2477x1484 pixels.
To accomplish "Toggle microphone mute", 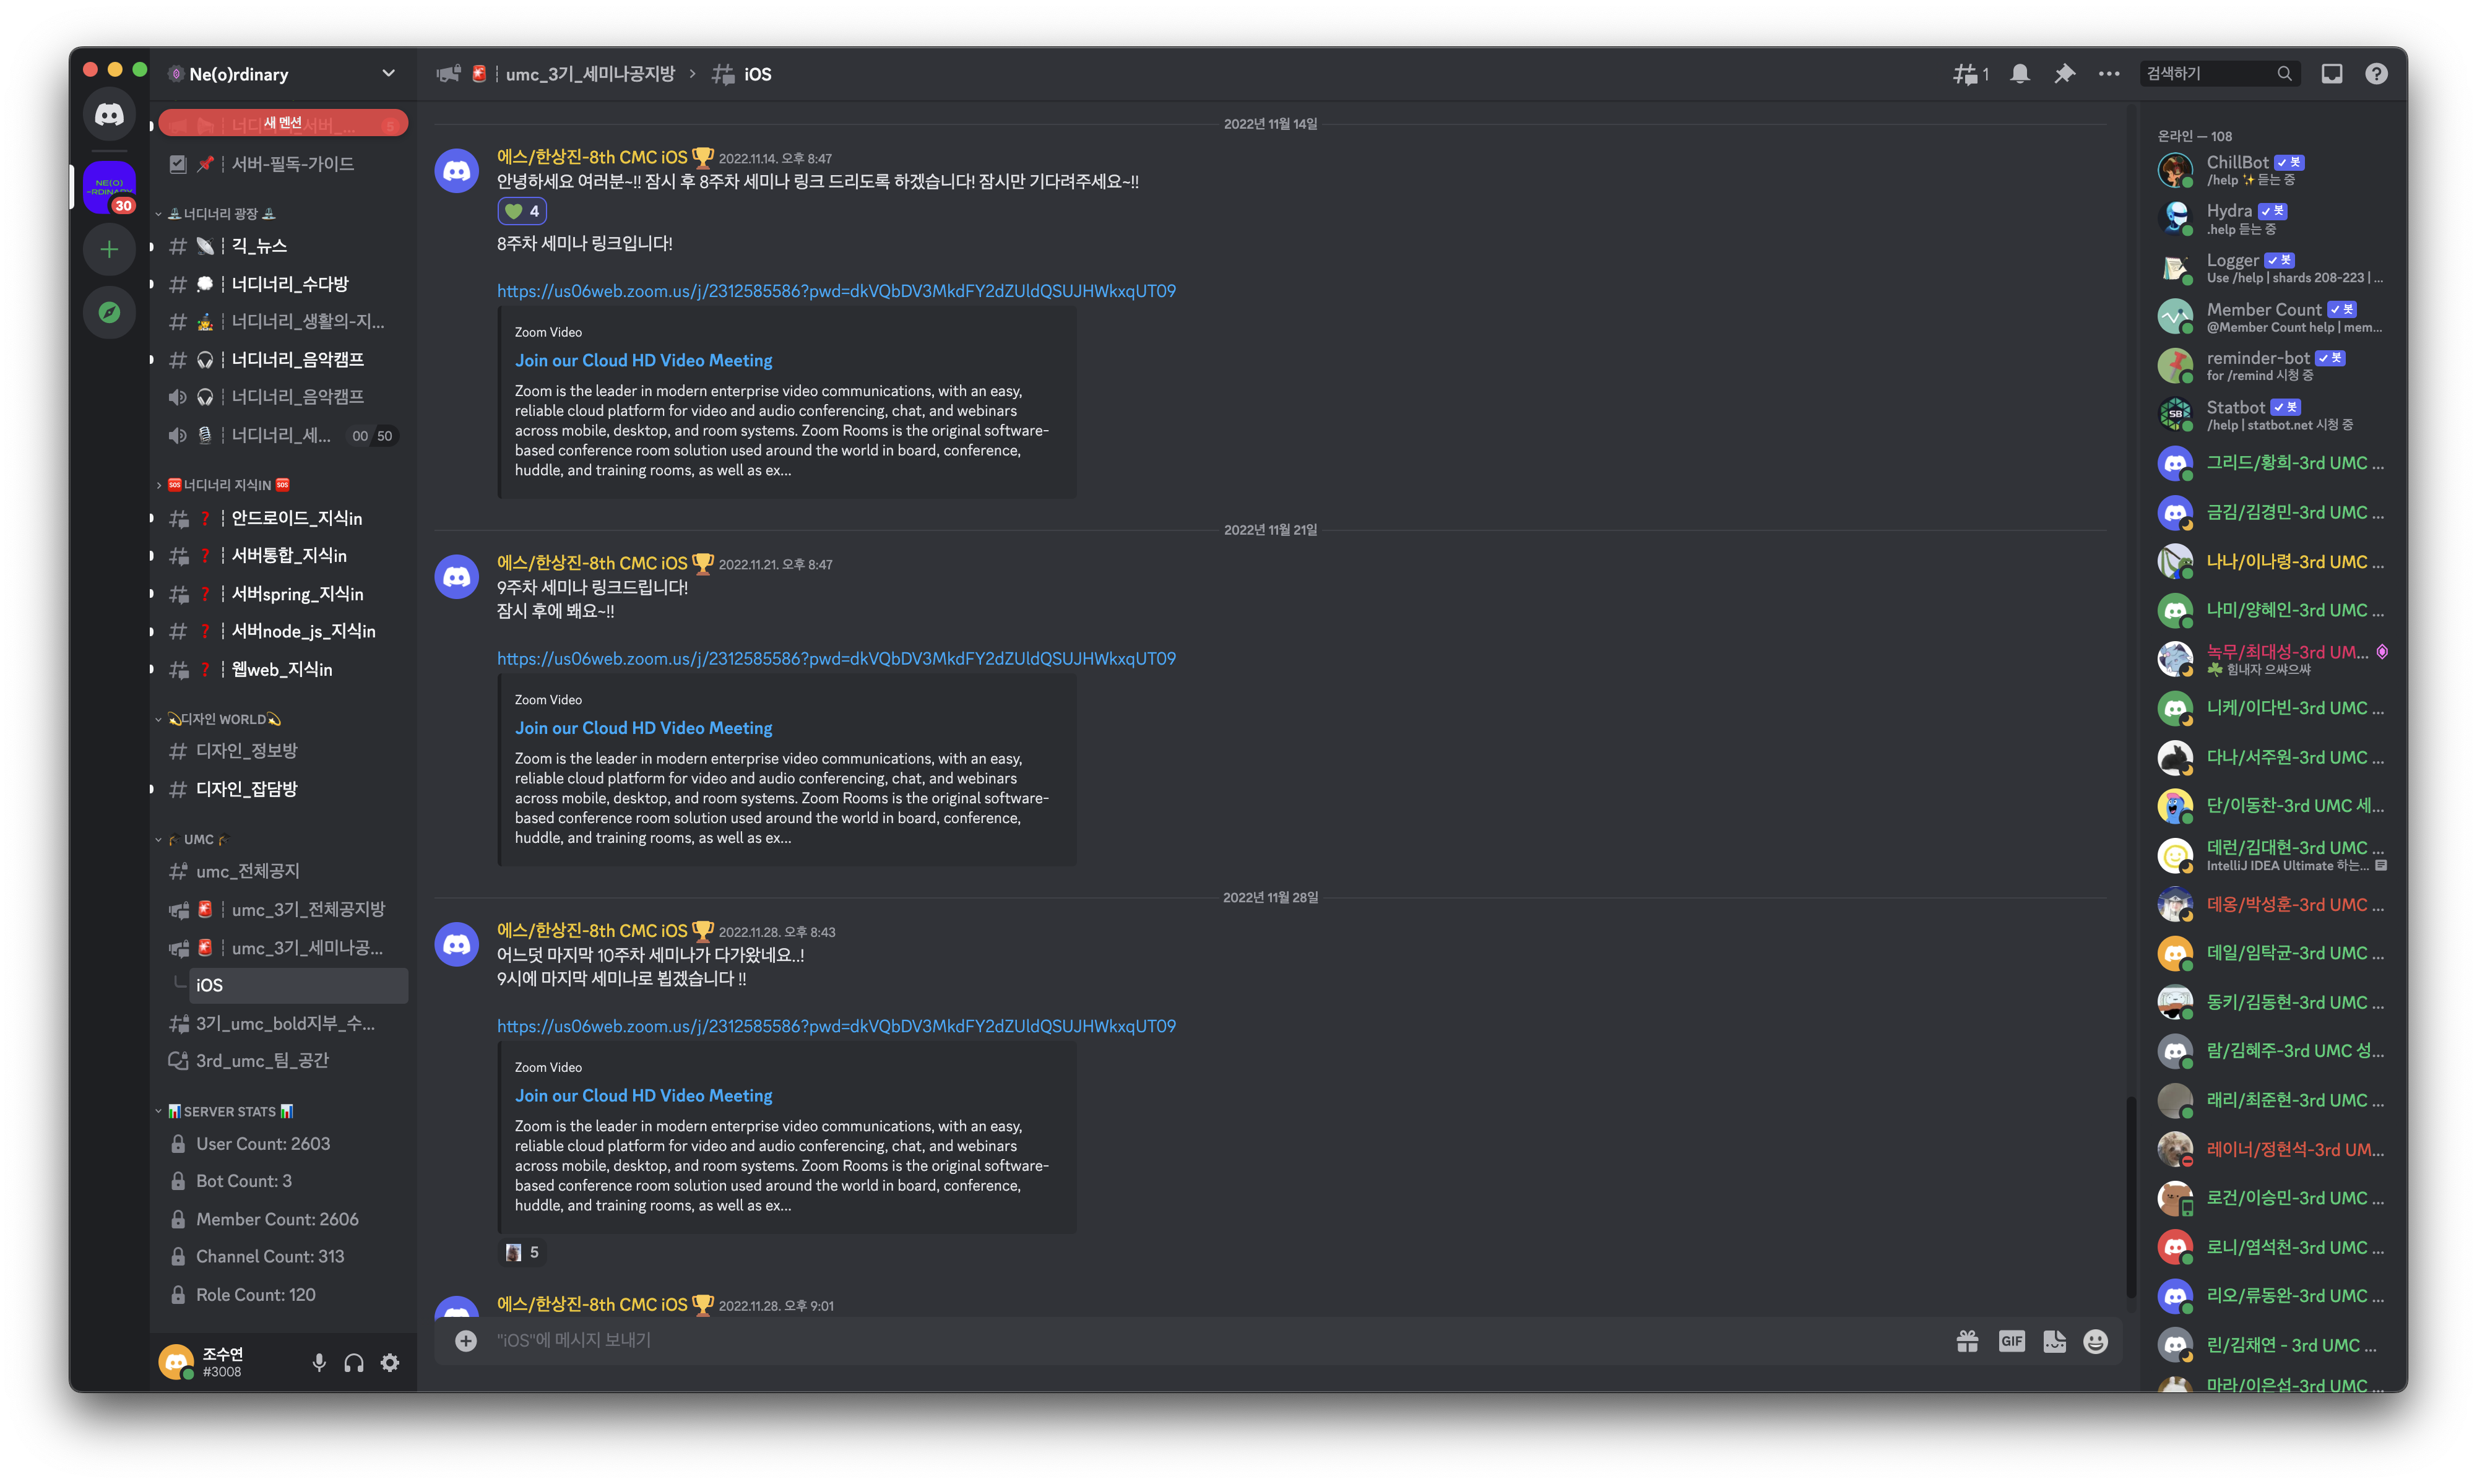I will pyautogui.click(x=319, y=1362).
